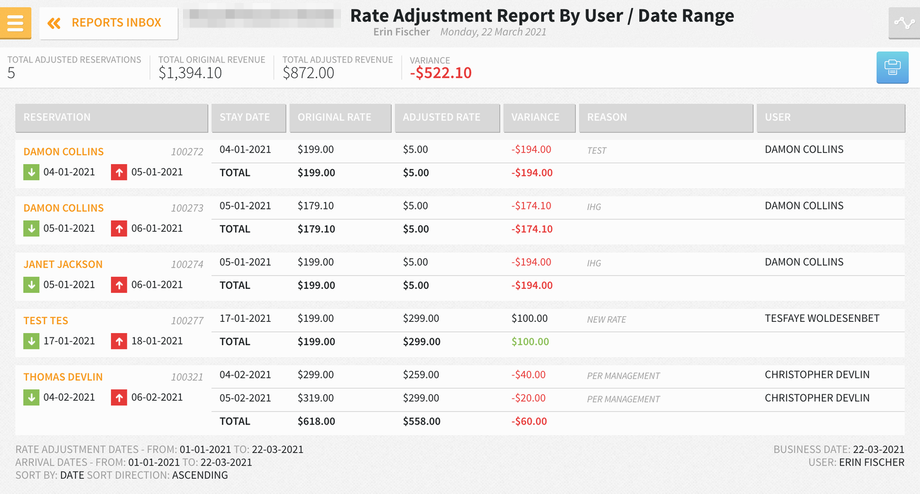This screenshot has height=494, width=920.
Task: Click original rate $319.00
Action: pyautogui.click(x=316, y=398)
